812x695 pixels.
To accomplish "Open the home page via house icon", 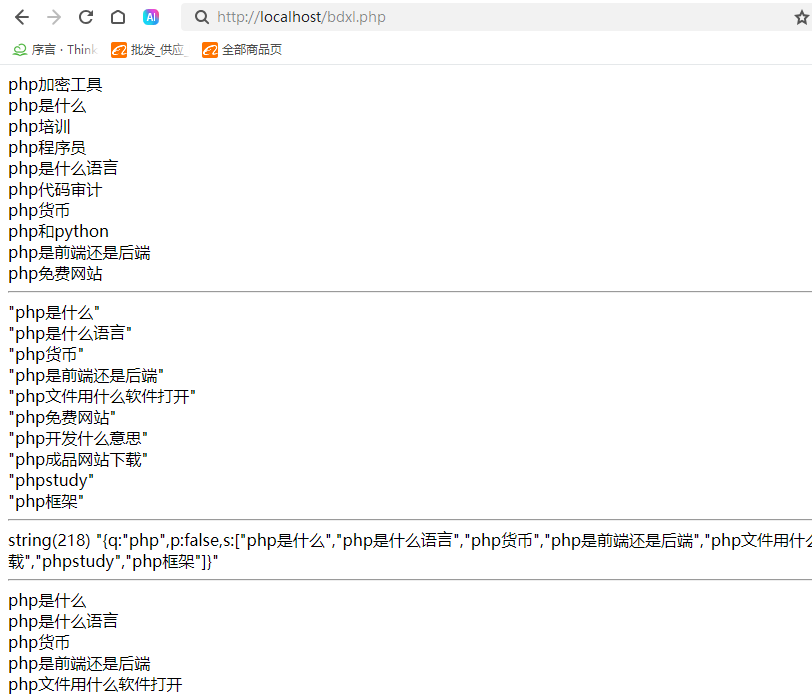I will point(118,18).
